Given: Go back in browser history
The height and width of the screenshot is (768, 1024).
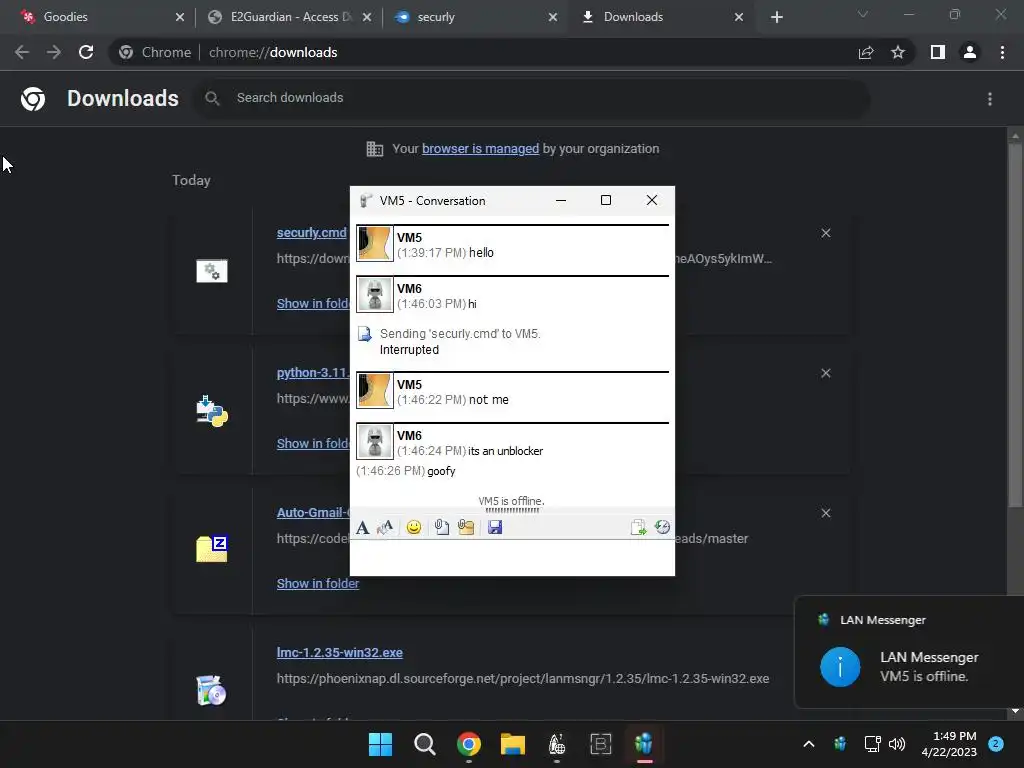Looking at the screenshot, I should (22, 52).
